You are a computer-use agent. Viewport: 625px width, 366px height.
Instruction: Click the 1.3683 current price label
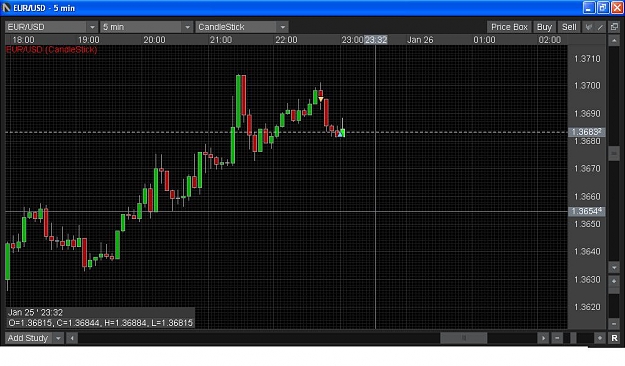click(x=586, y=132)
